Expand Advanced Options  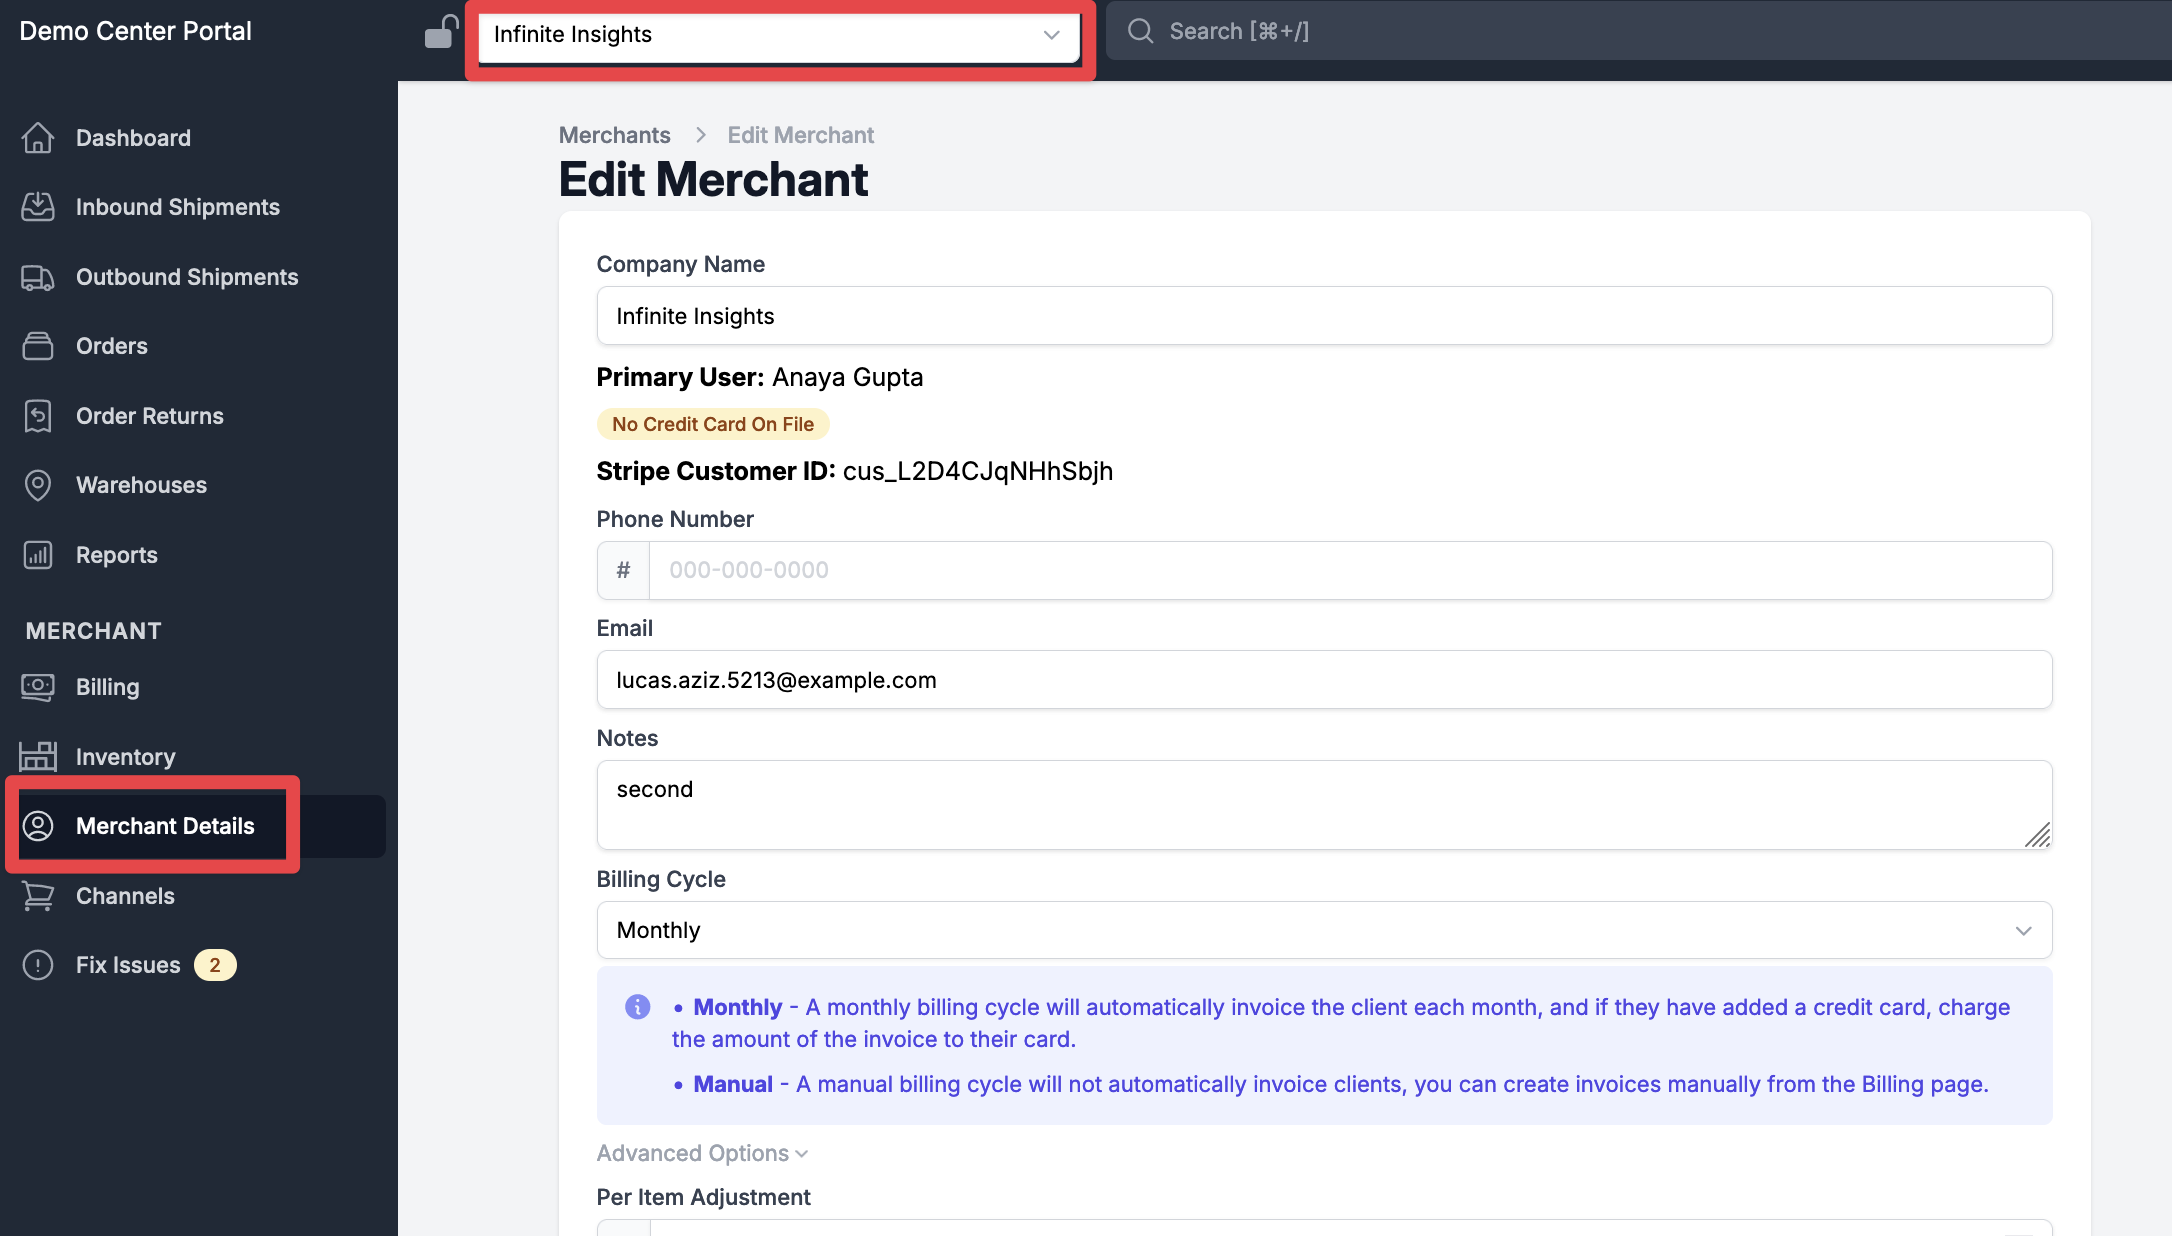(x=702, y=1153)
